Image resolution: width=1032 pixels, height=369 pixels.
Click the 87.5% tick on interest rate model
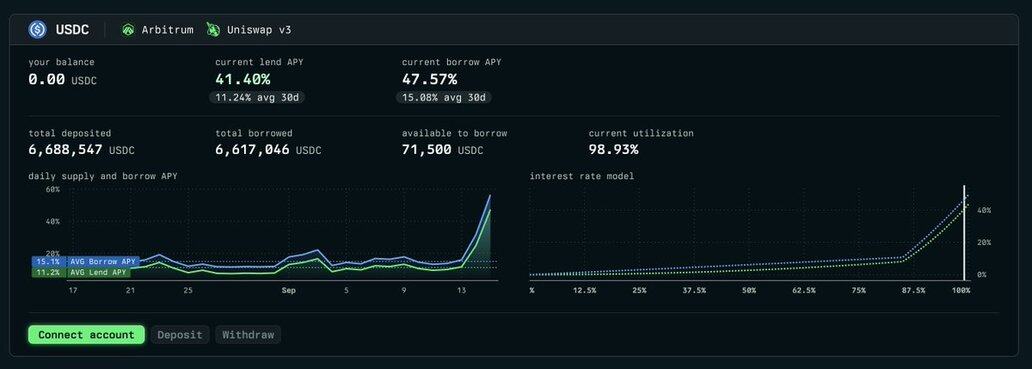(x=913, y=290)
